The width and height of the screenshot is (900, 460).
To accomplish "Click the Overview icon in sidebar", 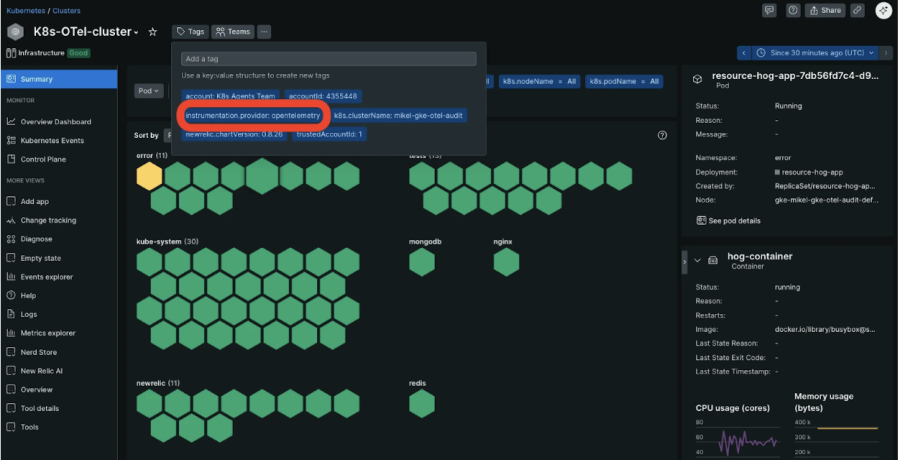I will point(11,389).
